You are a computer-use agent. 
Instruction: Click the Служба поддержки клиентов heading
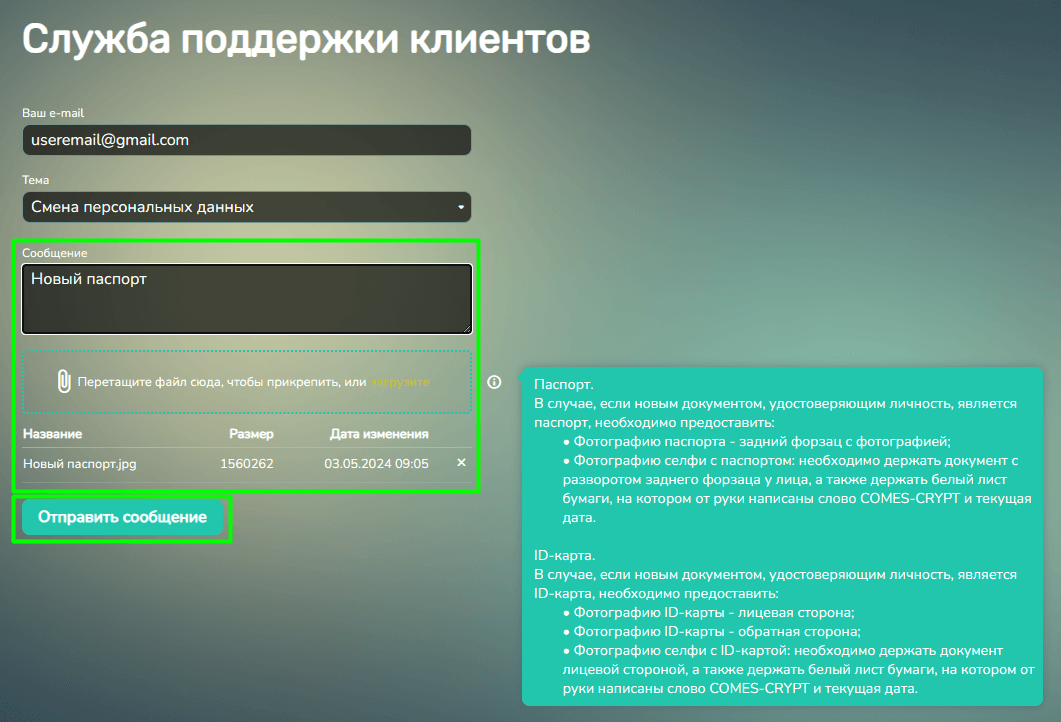(306, 40)
